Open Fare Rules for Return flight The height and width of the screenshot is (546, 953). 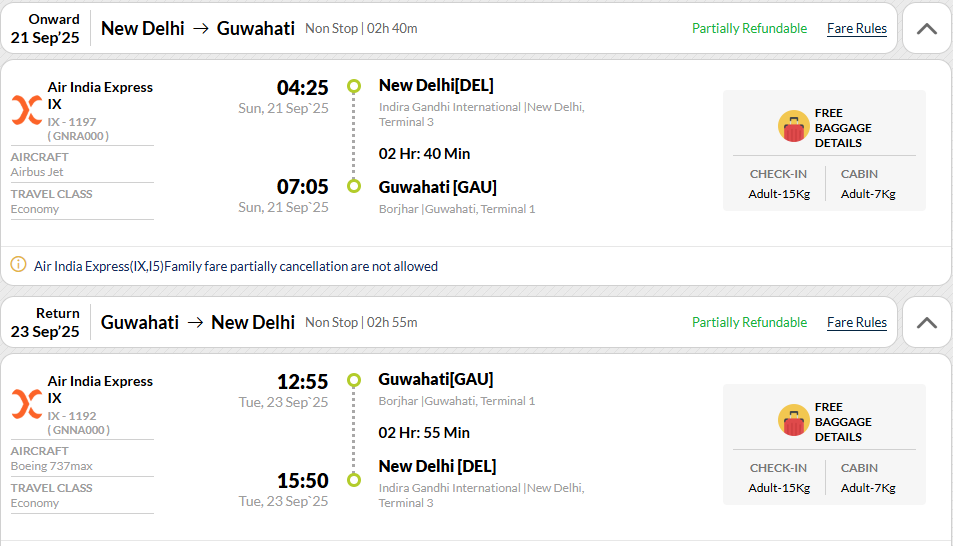tap(856, 323)
